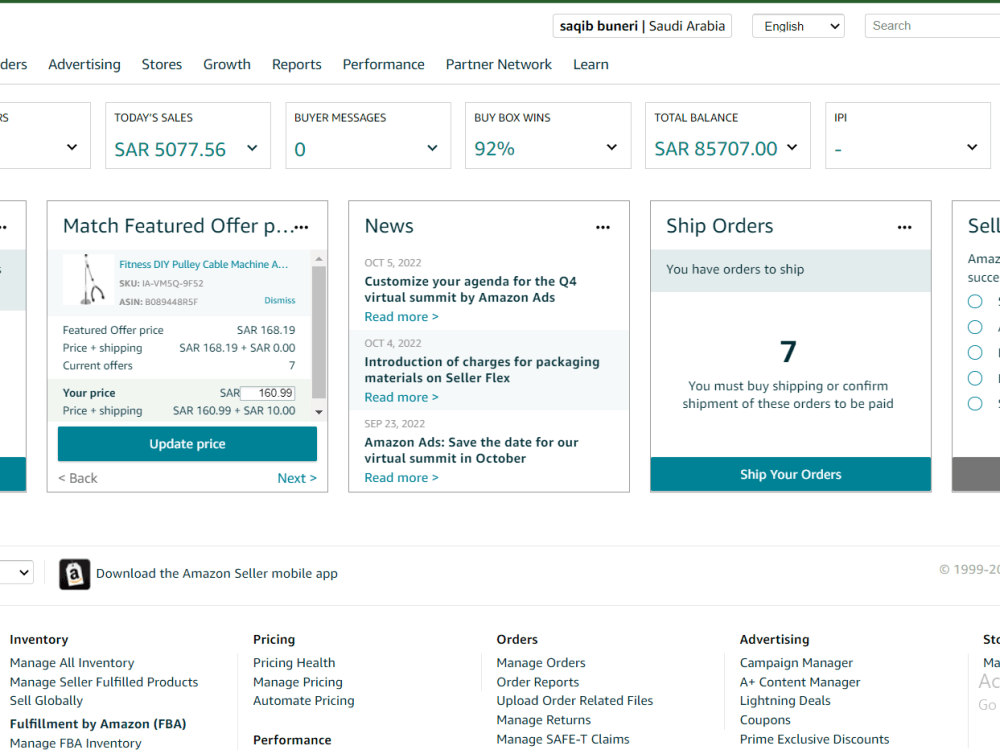The image size is (1000, 750).
Task: Open the Sell Globally footer link
Action: click(47, 700)
